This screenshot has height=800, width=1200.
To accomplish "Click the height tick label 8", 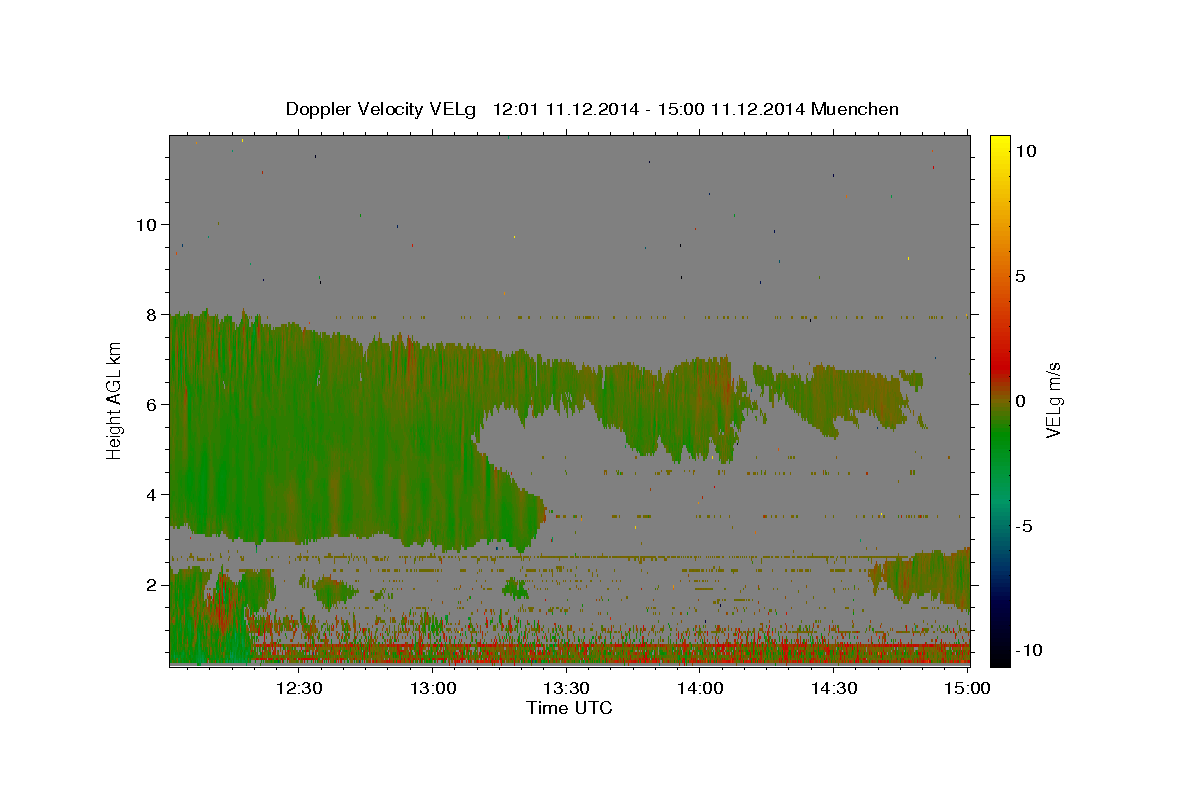I will point(152,314).
